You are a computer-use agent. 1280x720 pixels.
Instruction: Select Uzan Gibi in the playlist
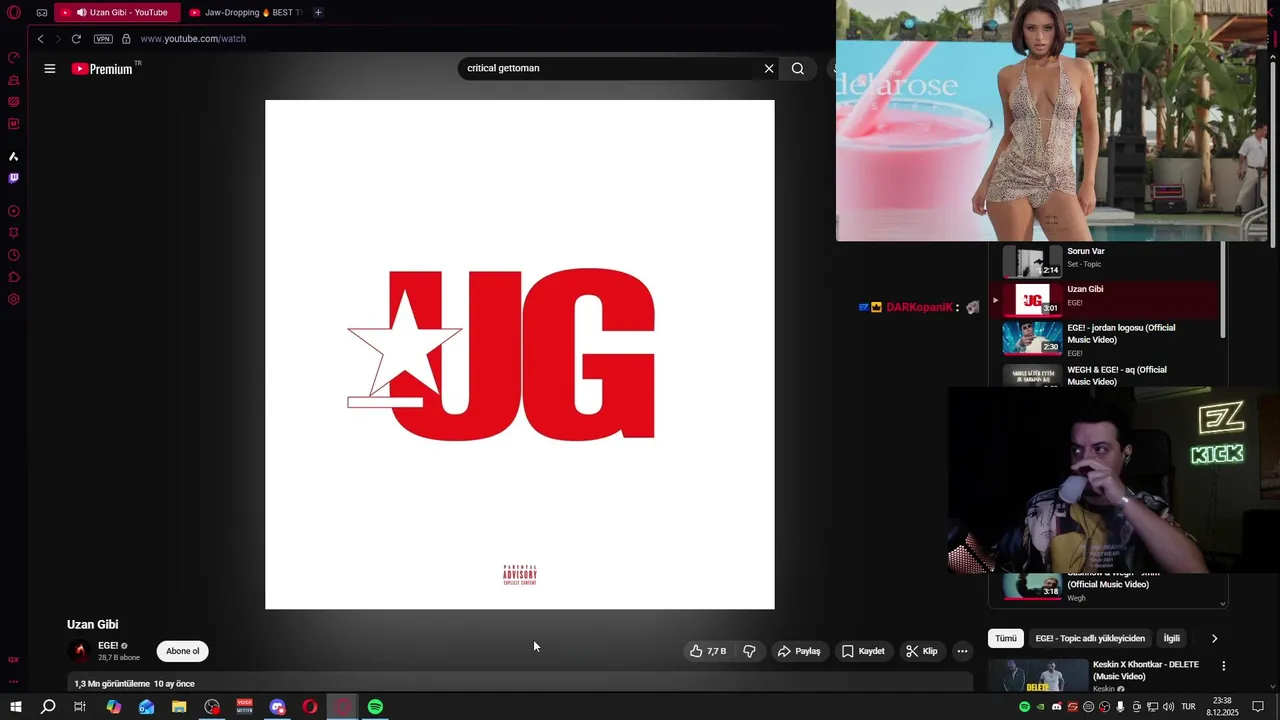click(x=1104, y=298)
